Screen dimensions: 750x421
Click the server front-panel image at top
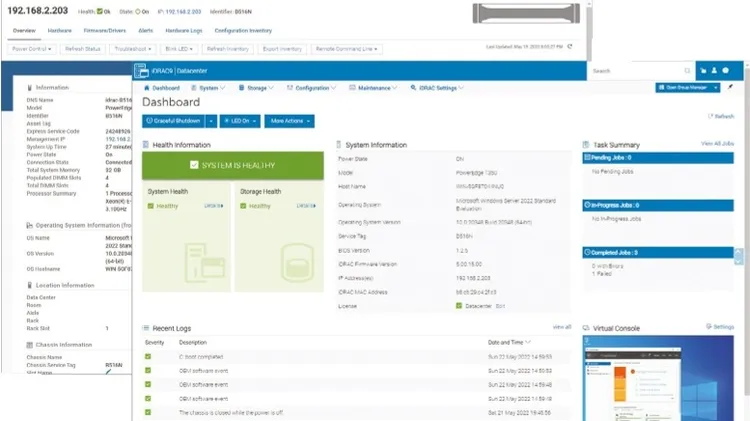point(526,13)
